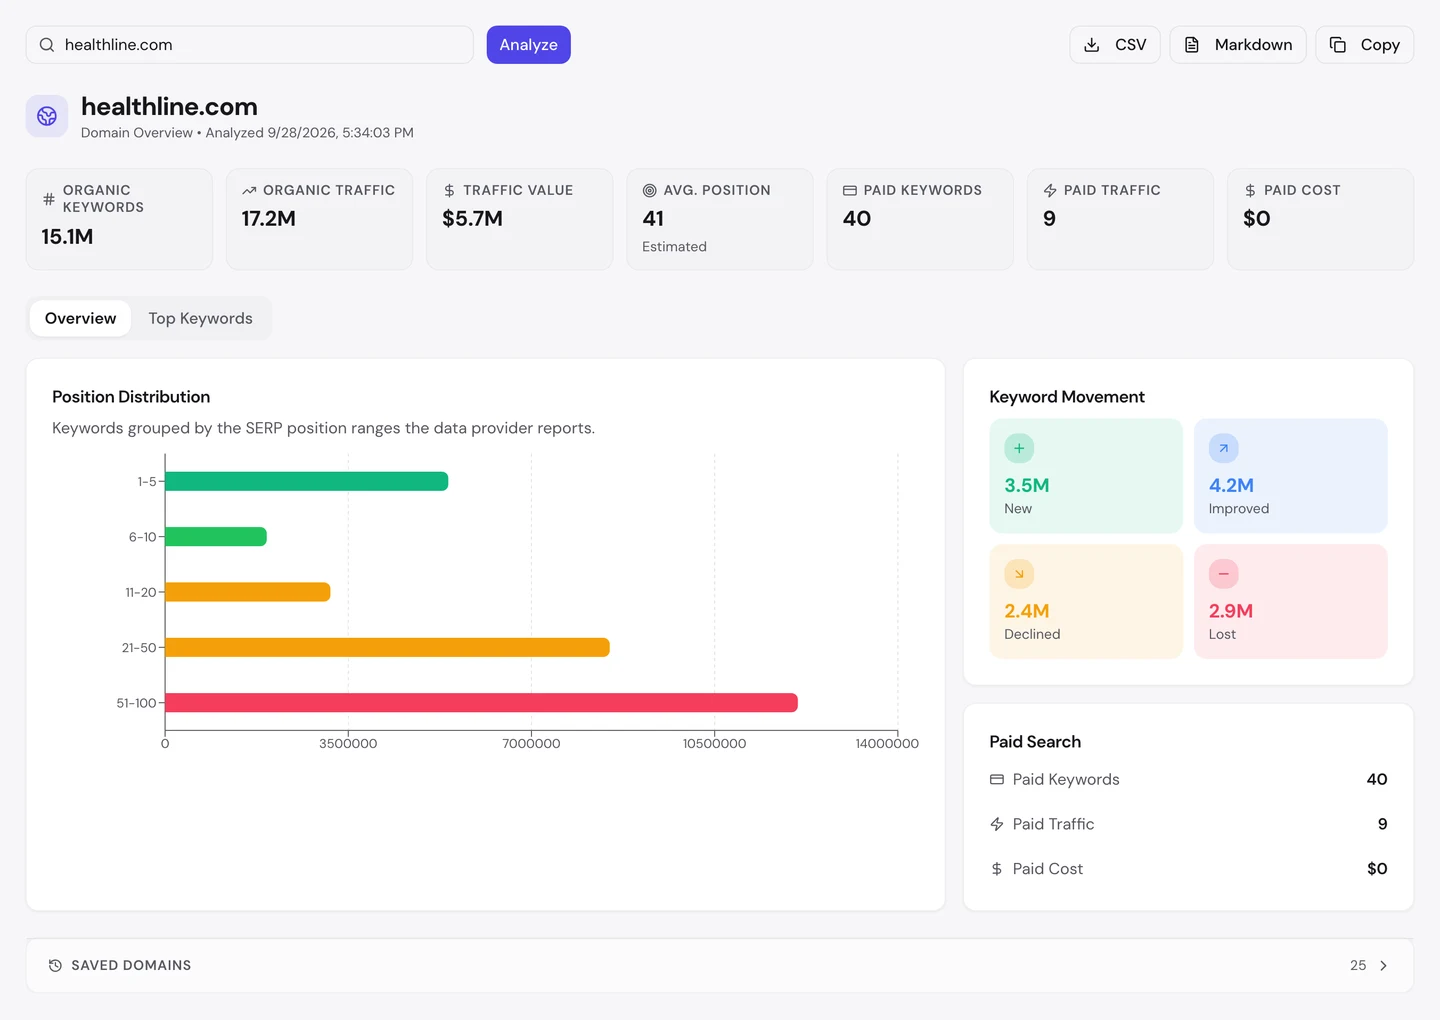Click the Saved Domains count 25
This screenshot has height=1020, width=1440.
coord(1358,966)
